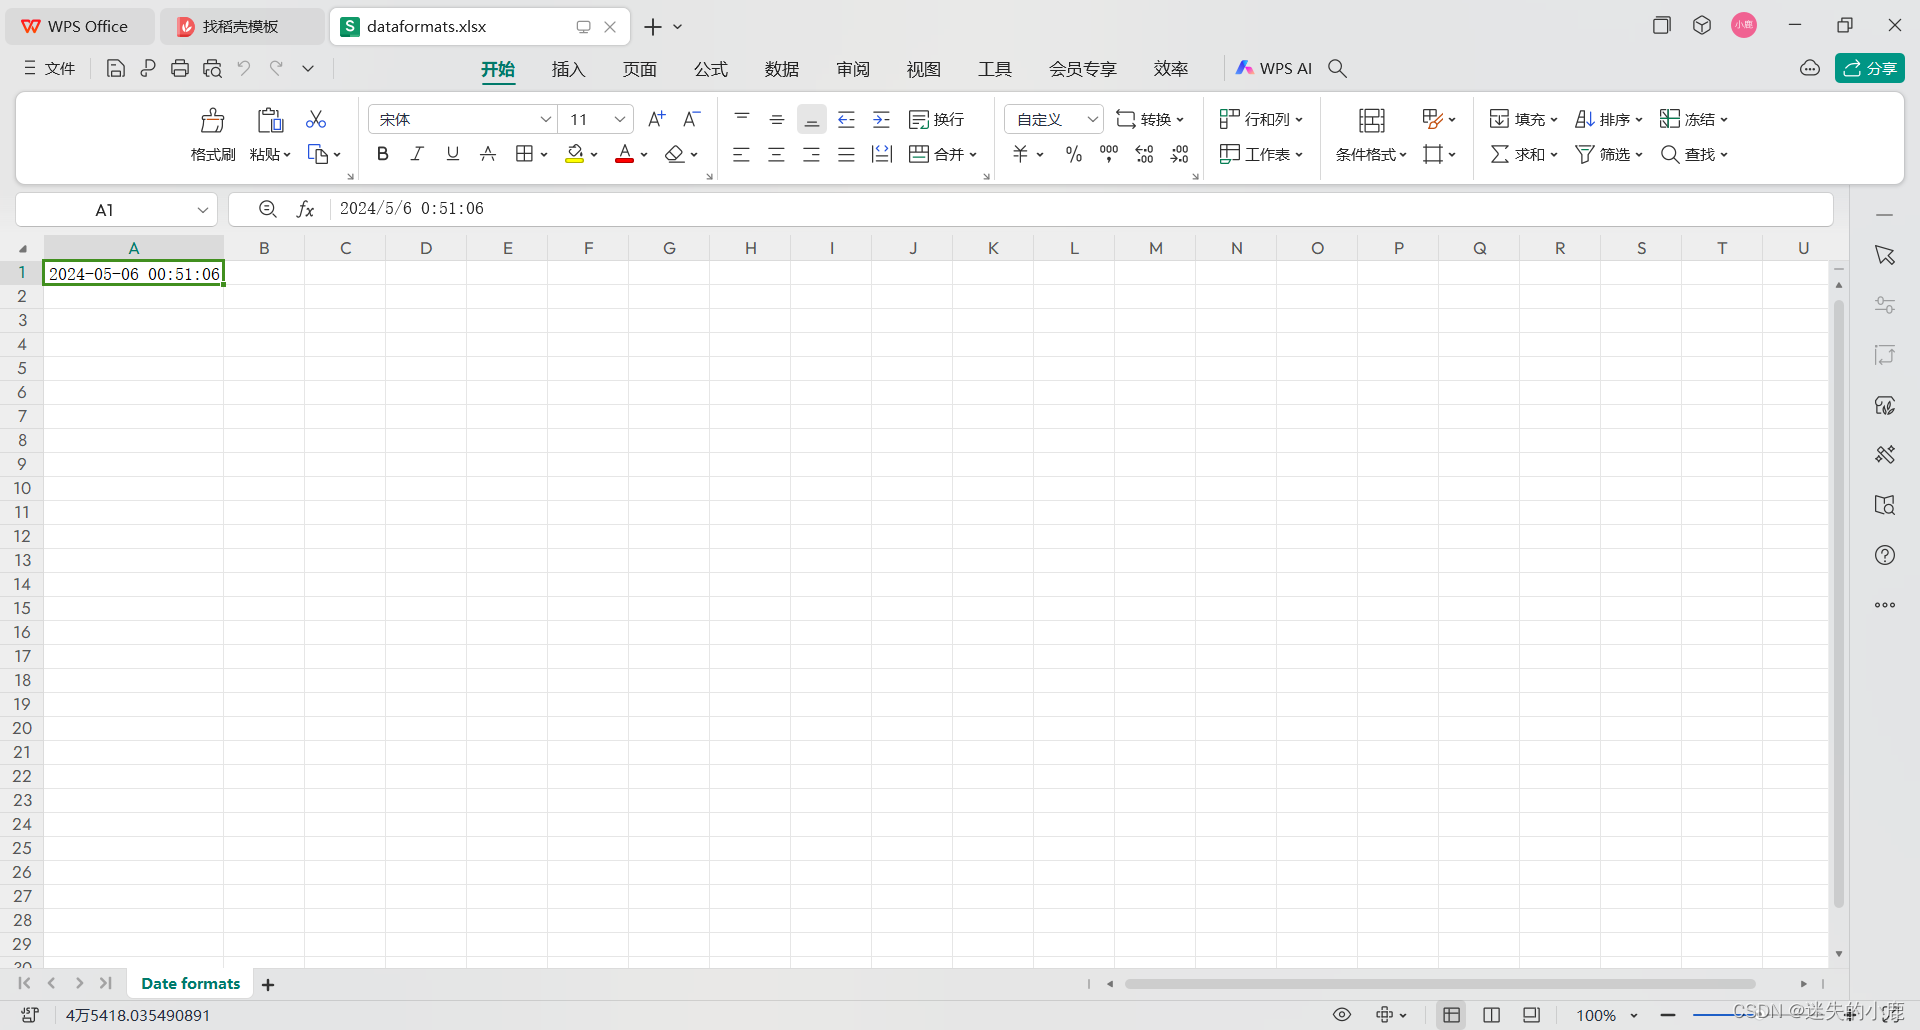Click the magnifier icon in formula bar
The height and width of the screenshot is (1030, 1920).
[x=267, y=209]
